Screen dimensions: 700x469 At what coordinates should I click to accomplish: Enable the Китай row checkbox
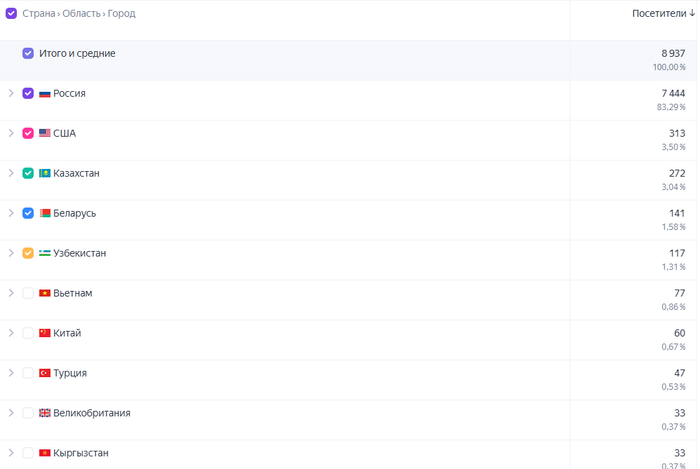click(x=28, y=333)
